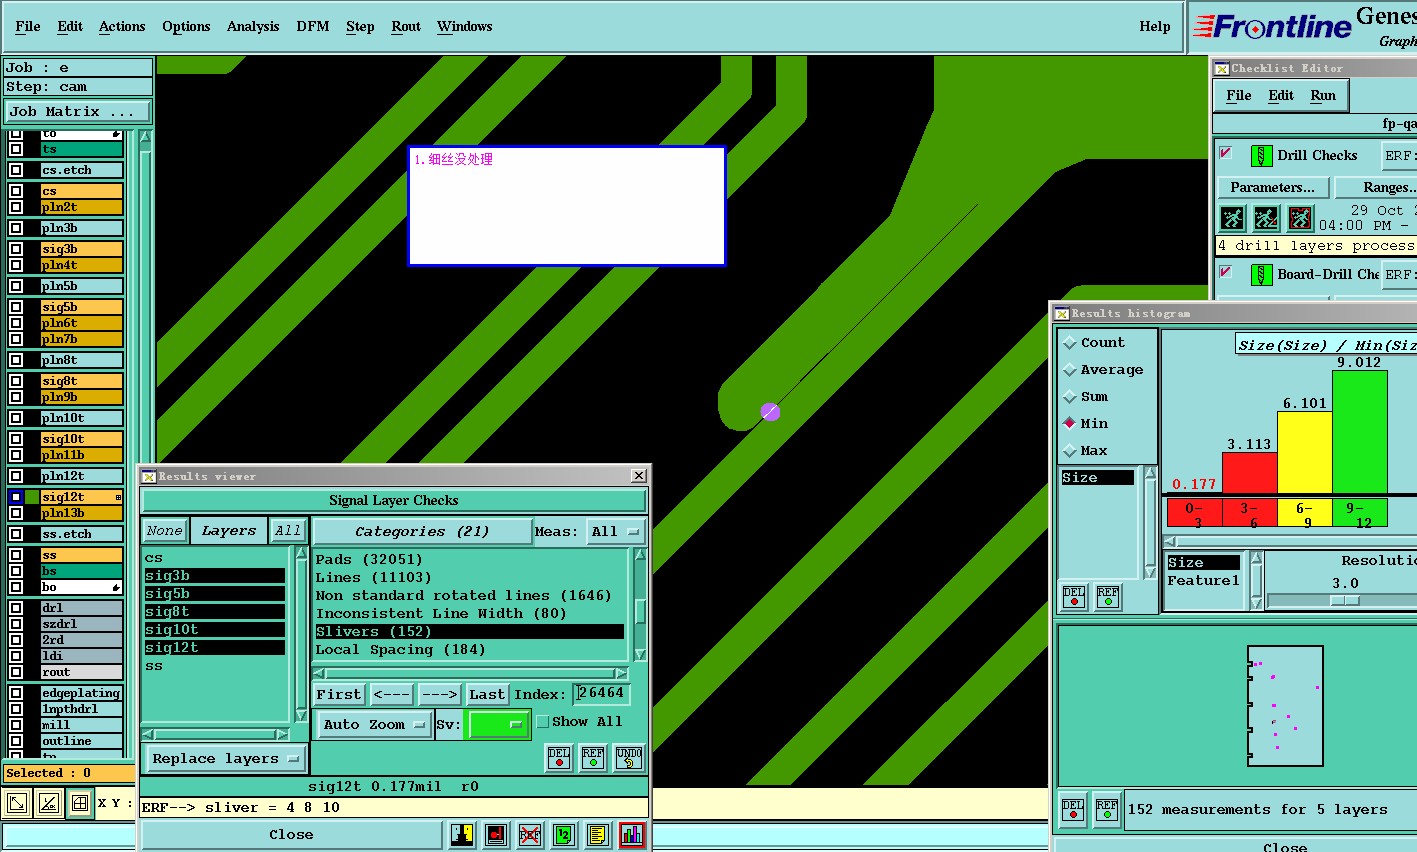
Task: Click the First button in Results viewer
Action: (339, 694)
